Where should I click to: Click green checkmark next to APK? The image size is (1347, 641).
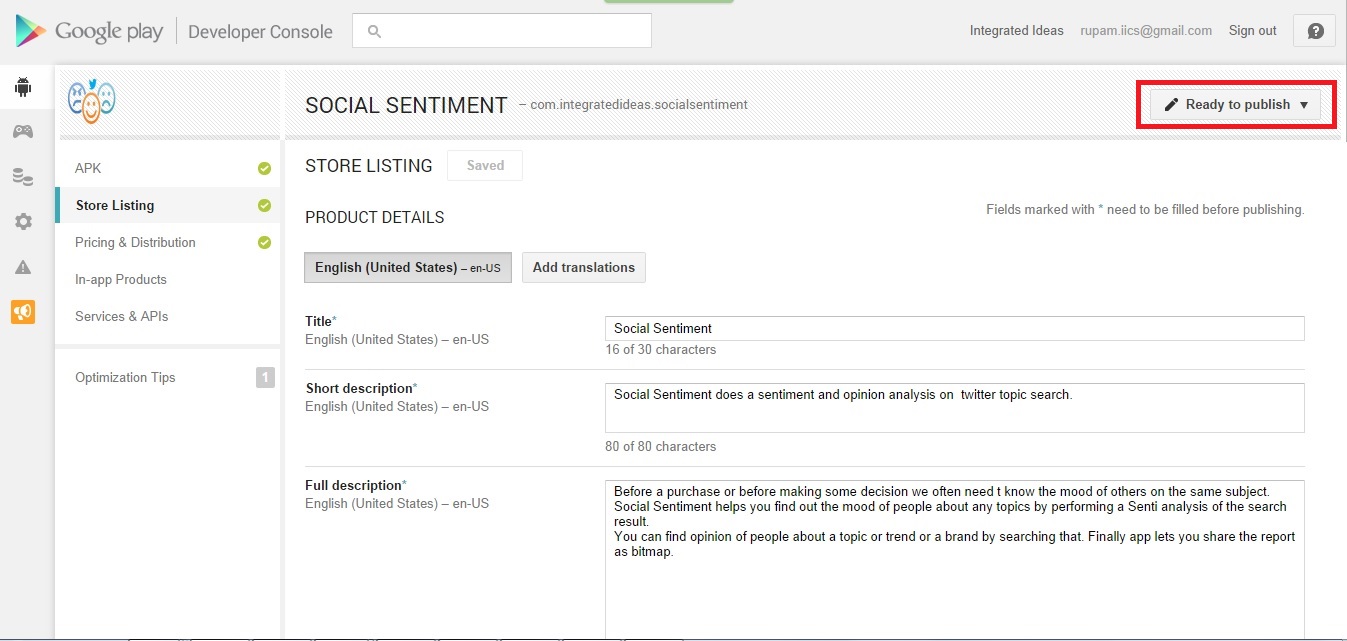264,168
